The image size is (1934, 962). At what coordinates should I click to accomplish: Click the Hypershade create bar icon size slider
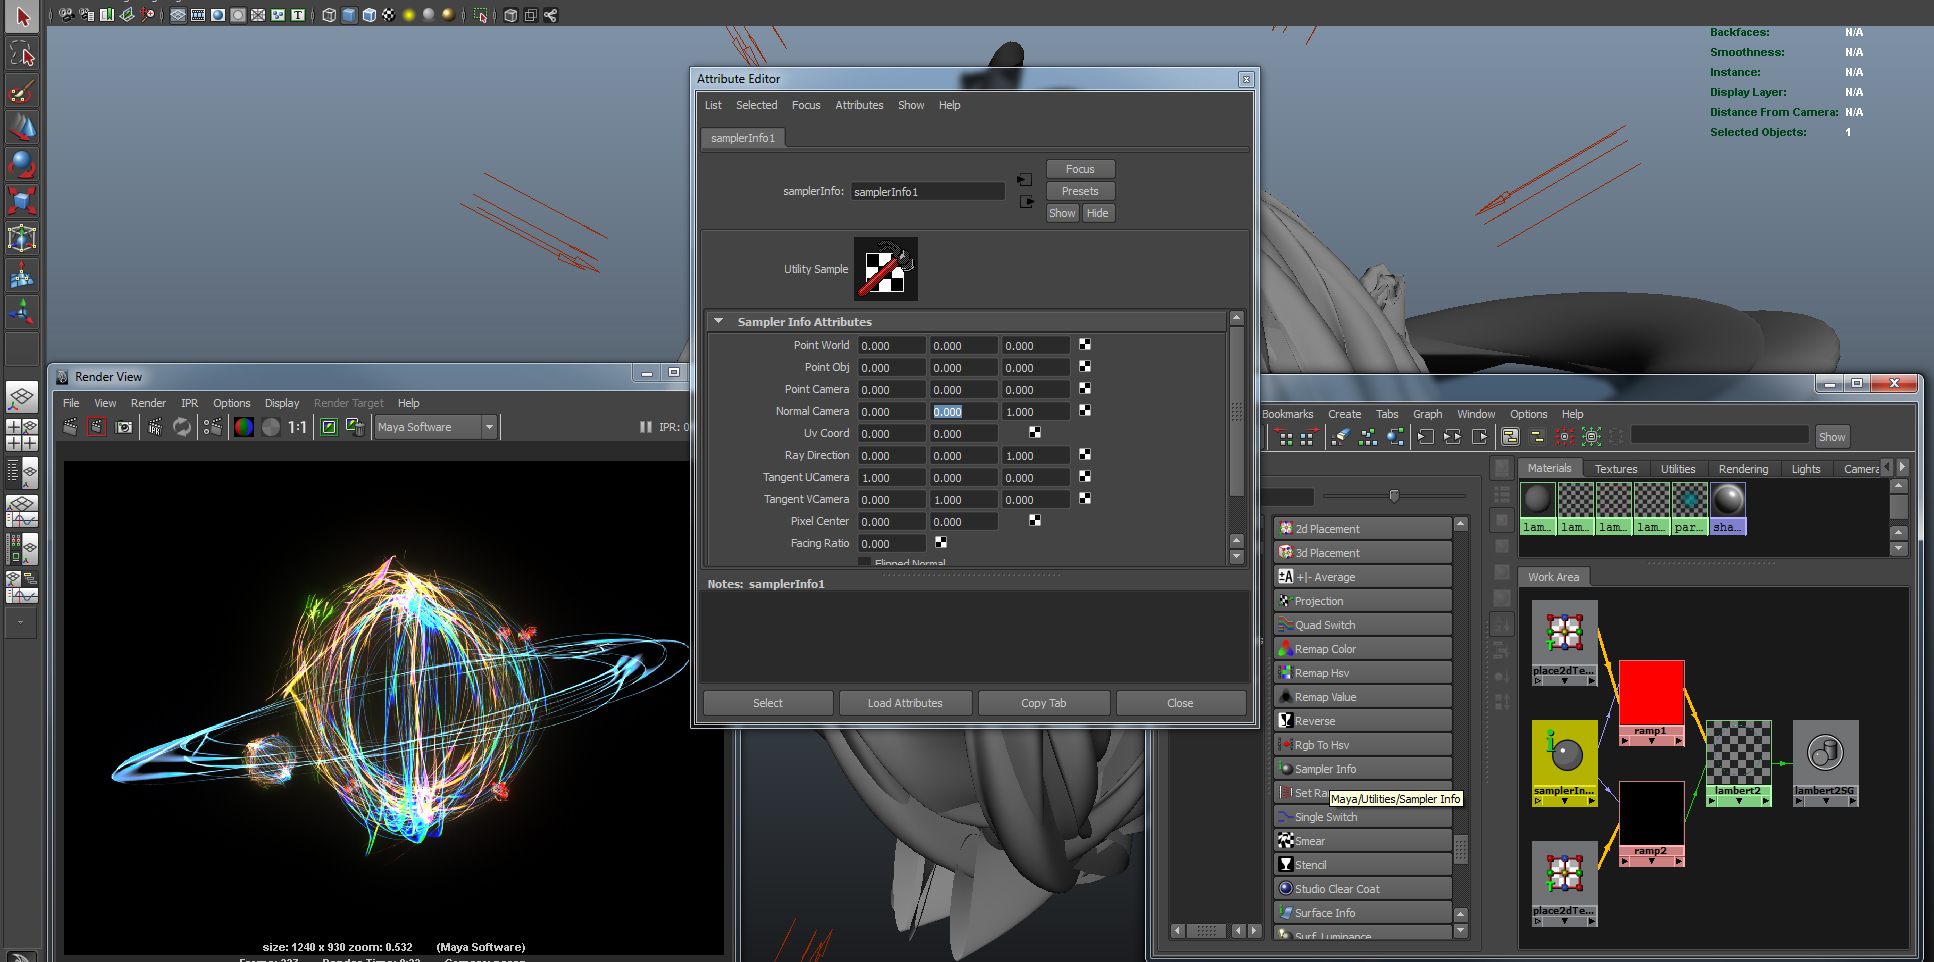1394,496
